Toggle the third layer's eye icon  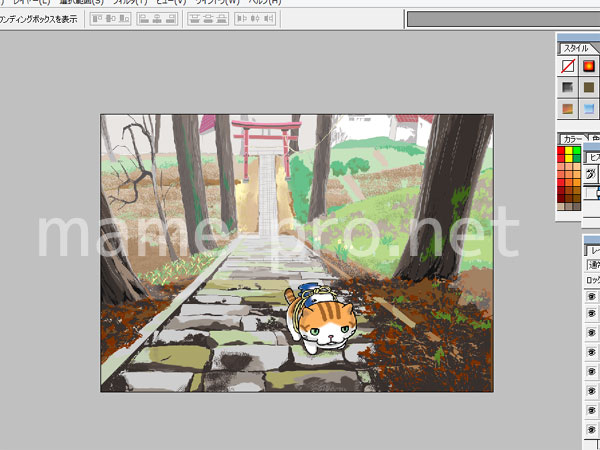point(592,332)
